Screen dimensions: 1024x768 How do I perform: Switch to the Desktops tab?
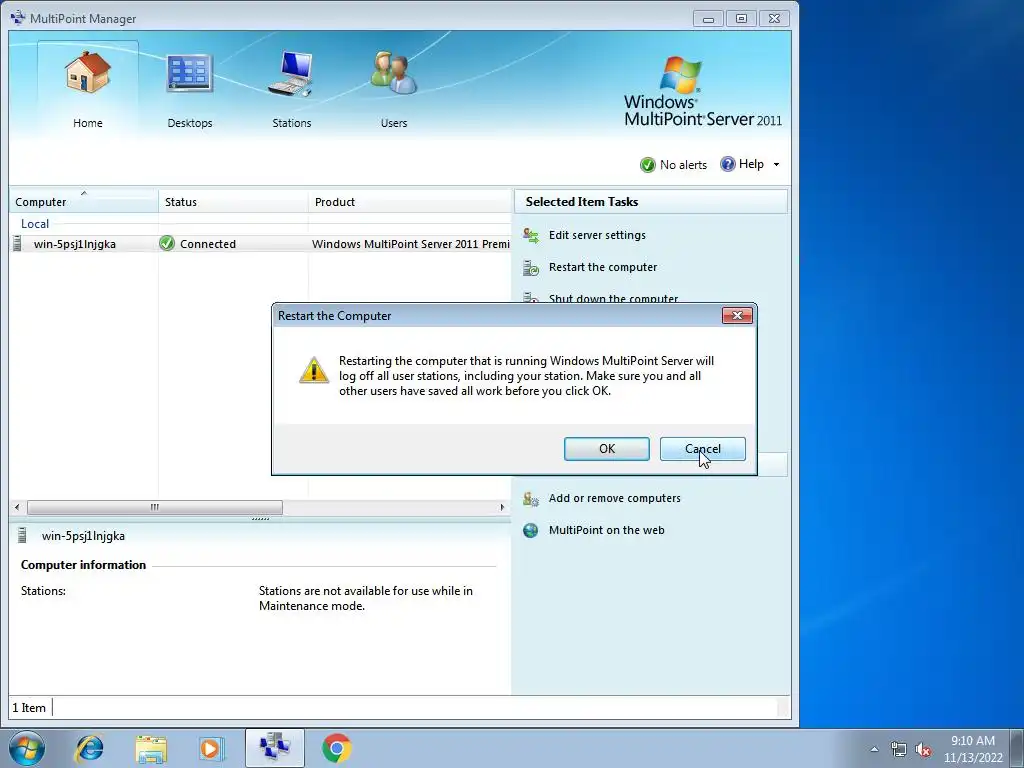(x=189, y=88)
